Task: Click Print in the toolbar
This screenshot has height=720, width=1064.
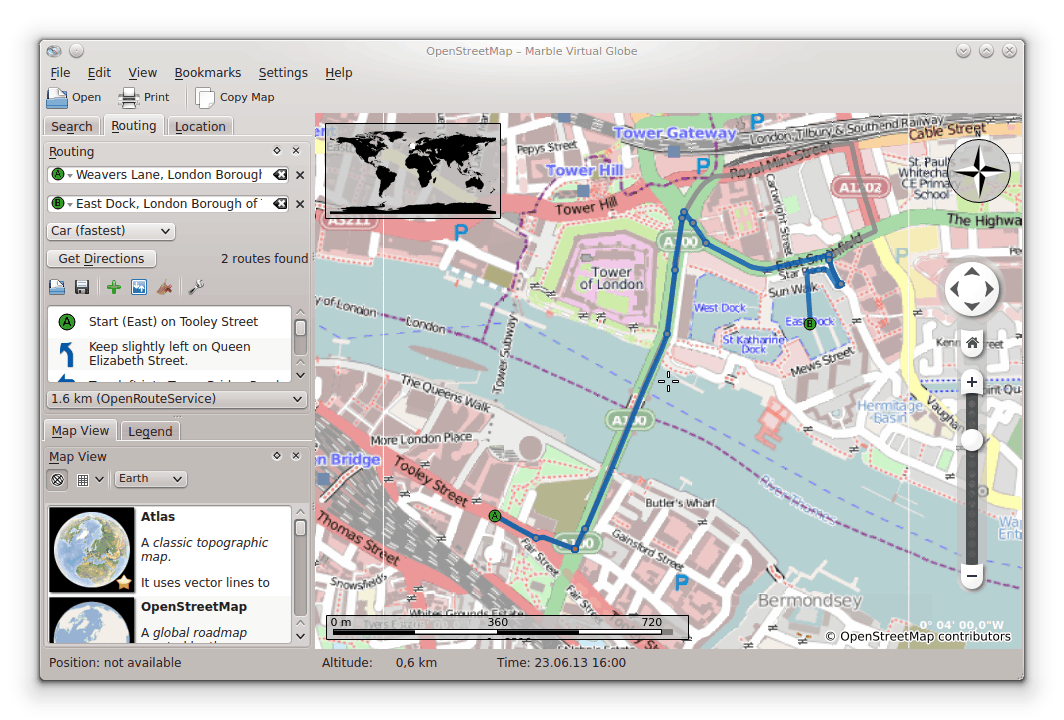Action: pos(143,98)
